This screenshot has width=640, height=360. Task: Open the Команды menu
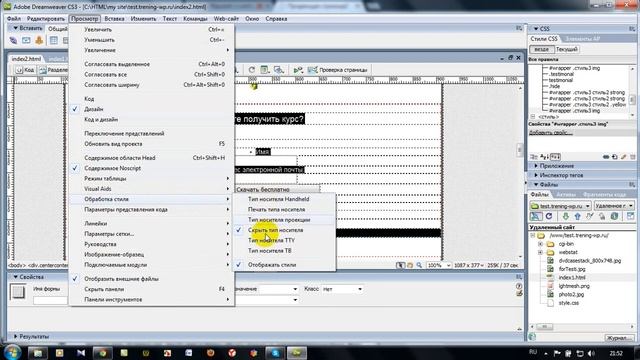195,18
